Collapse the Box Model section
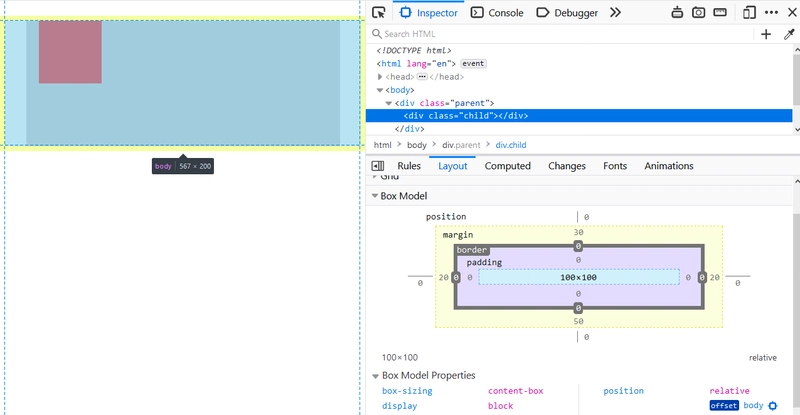The width and height of the screenshot is (800, 415). 376,197
